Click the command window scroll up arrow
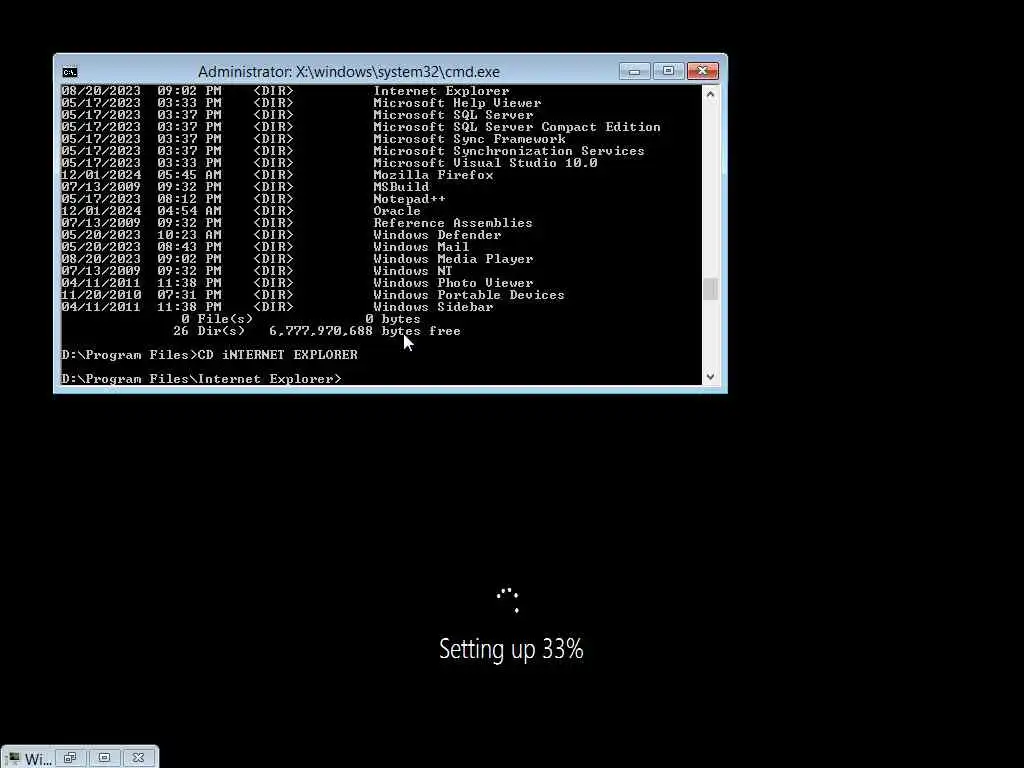The width and height of the screenshot is (1024, 768). tap(711, 94)
